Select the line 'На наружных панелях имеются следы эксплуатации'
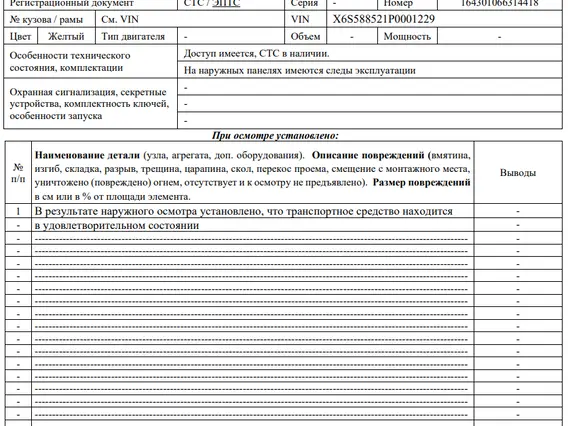The image size is (568, 426). coord(300,70)
